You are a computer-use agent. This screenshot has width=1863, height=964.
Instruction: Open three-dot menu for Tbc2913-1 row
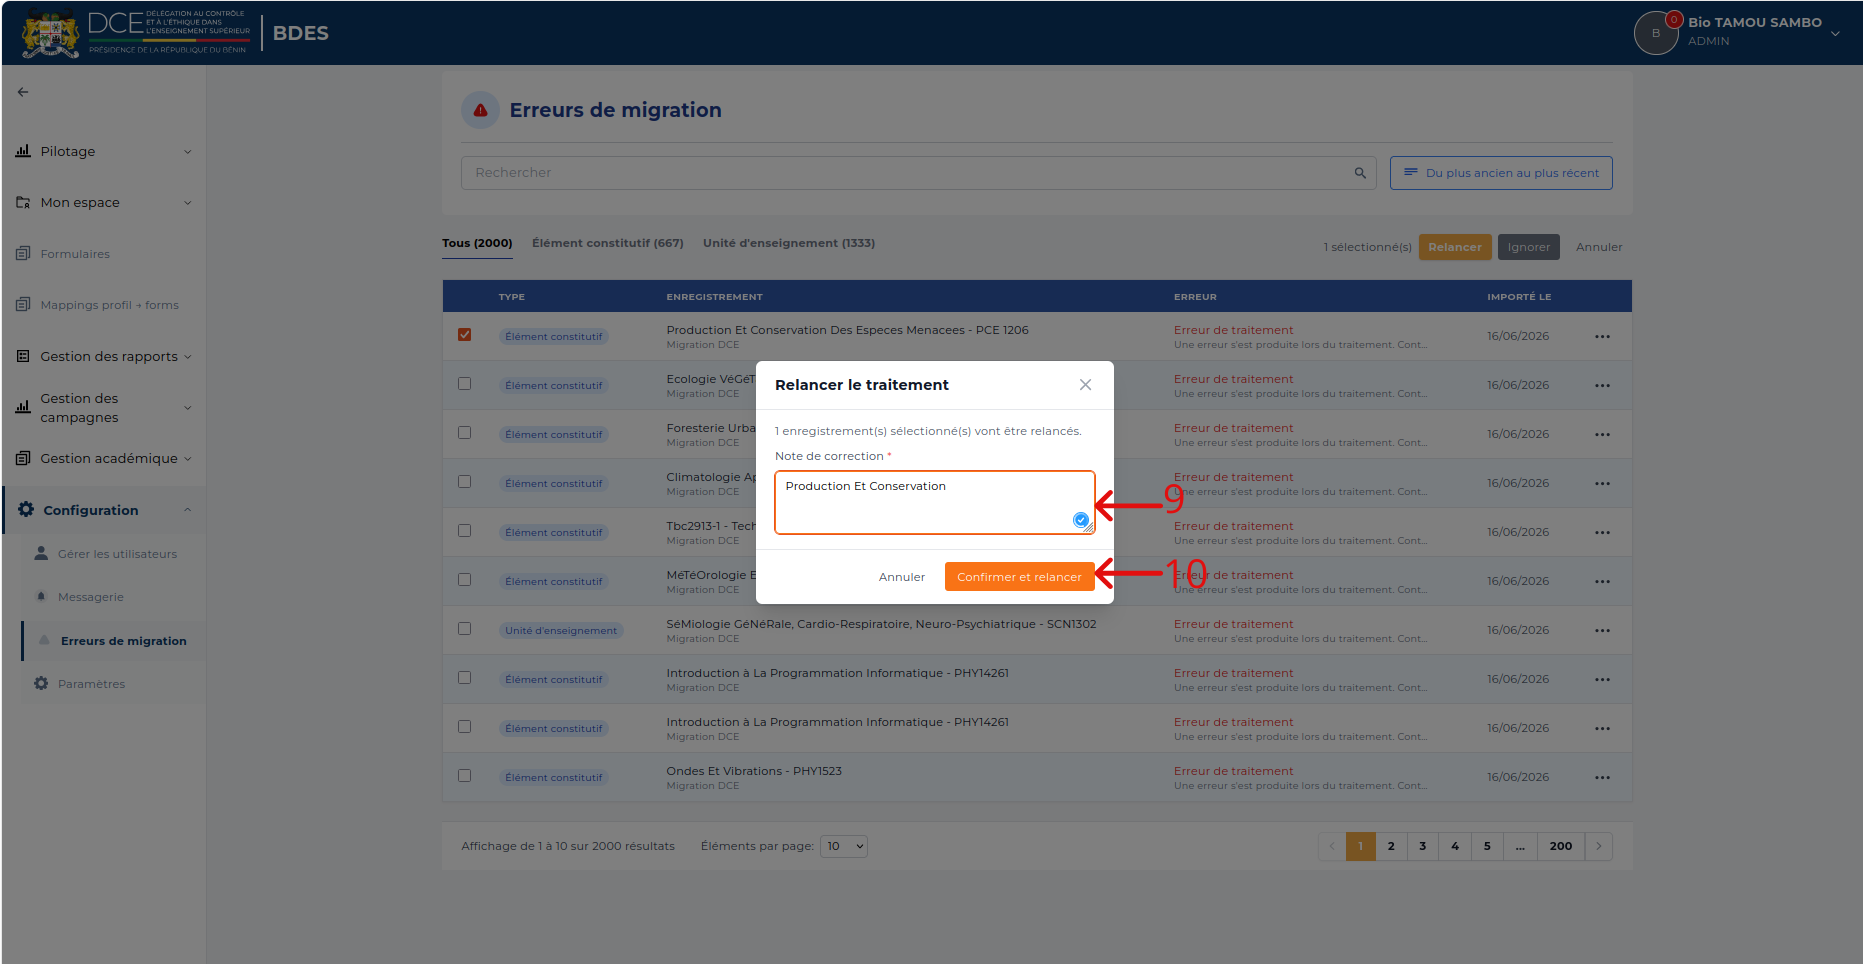click(1602, 532)
